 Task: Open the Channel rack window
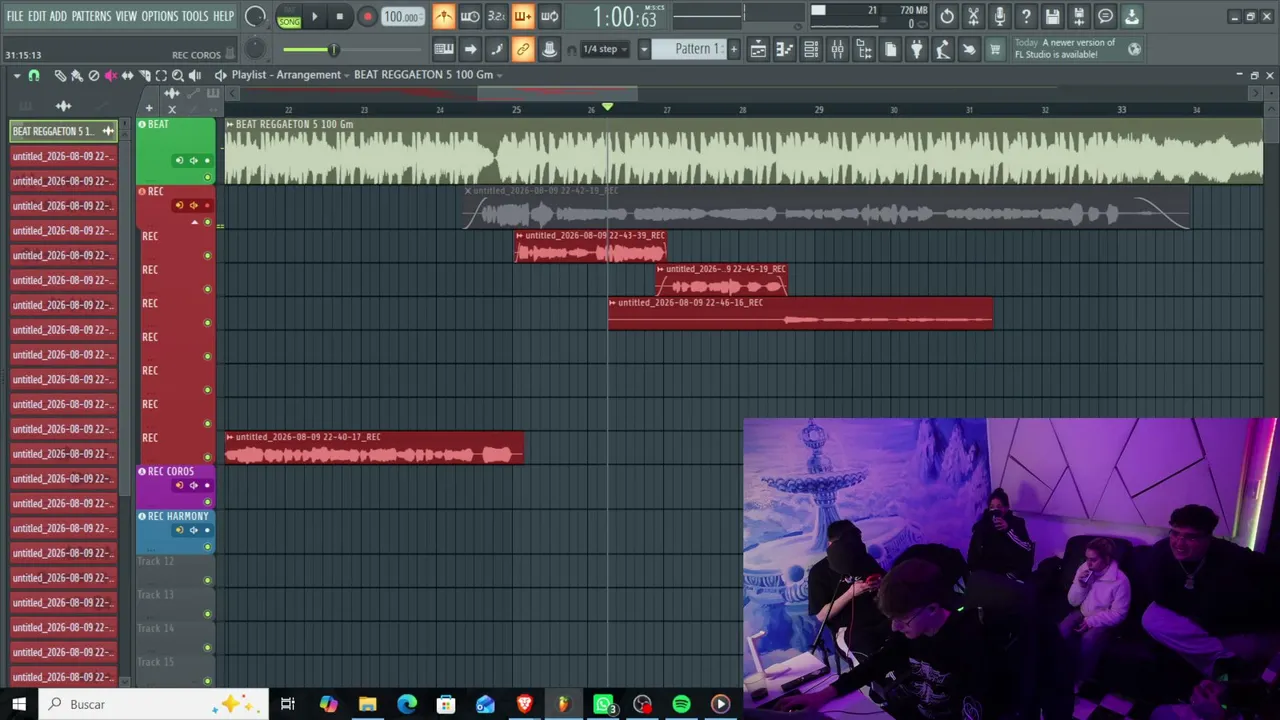(x=811, y=49)
